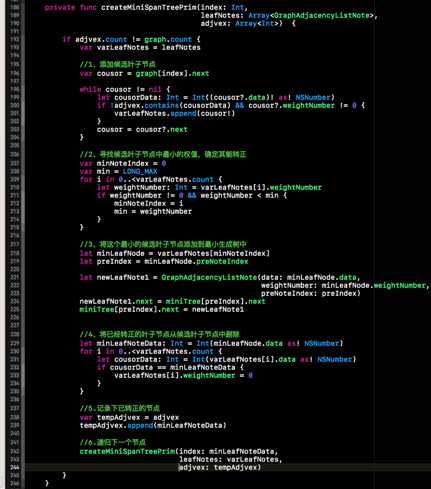The width and height of the screenshot is (431, 489).
Task: Click 'let weightNumber: Int = varLeafNotes[i].weightNumber'
Action: pos(209,187)
